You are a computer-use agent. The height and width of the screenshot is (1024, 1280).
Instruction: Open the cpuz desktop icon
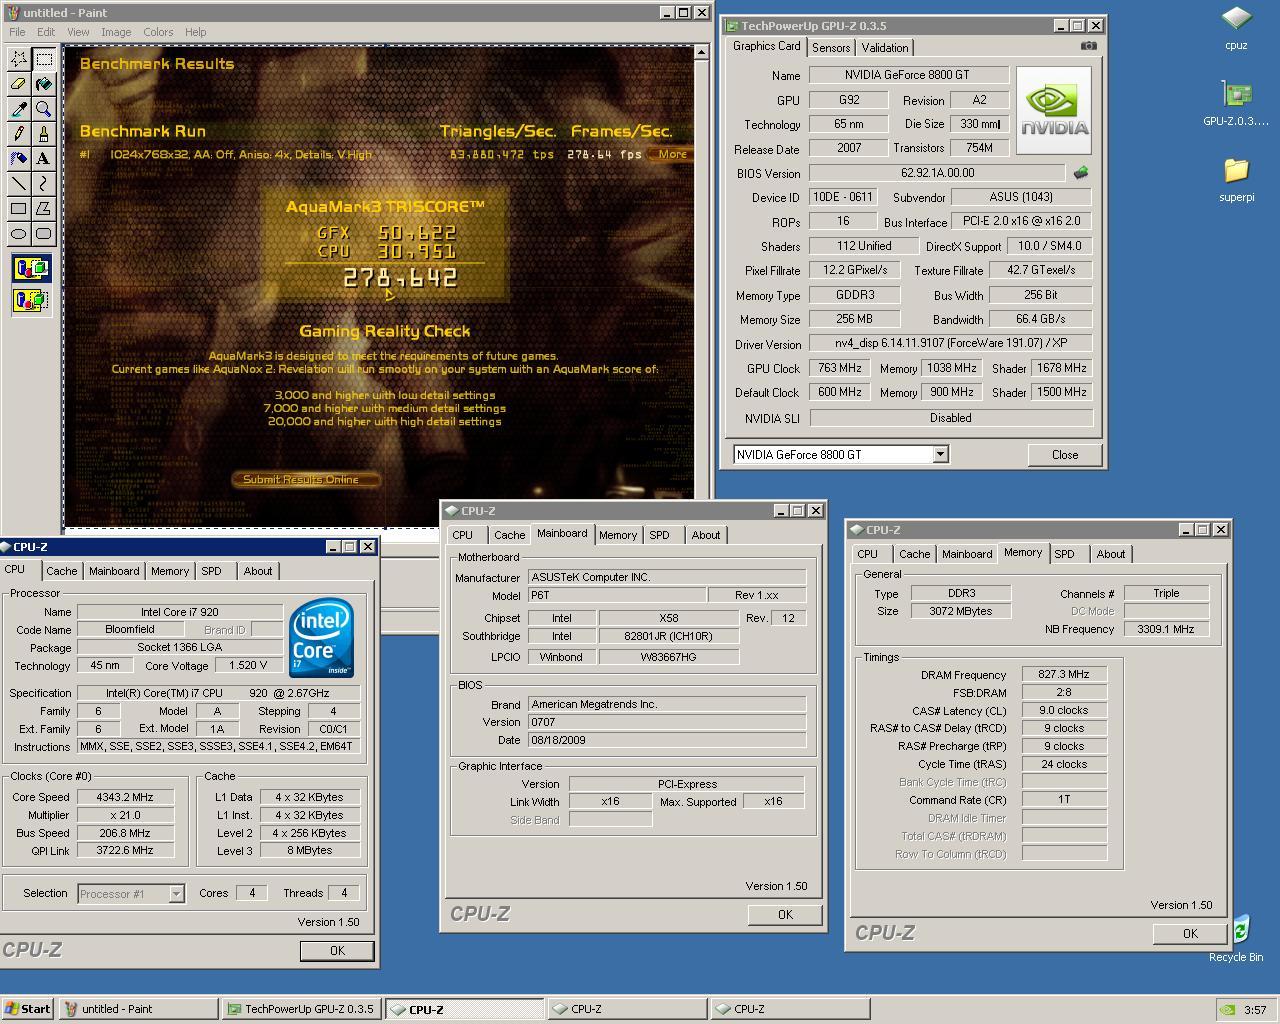(1236, 28)
